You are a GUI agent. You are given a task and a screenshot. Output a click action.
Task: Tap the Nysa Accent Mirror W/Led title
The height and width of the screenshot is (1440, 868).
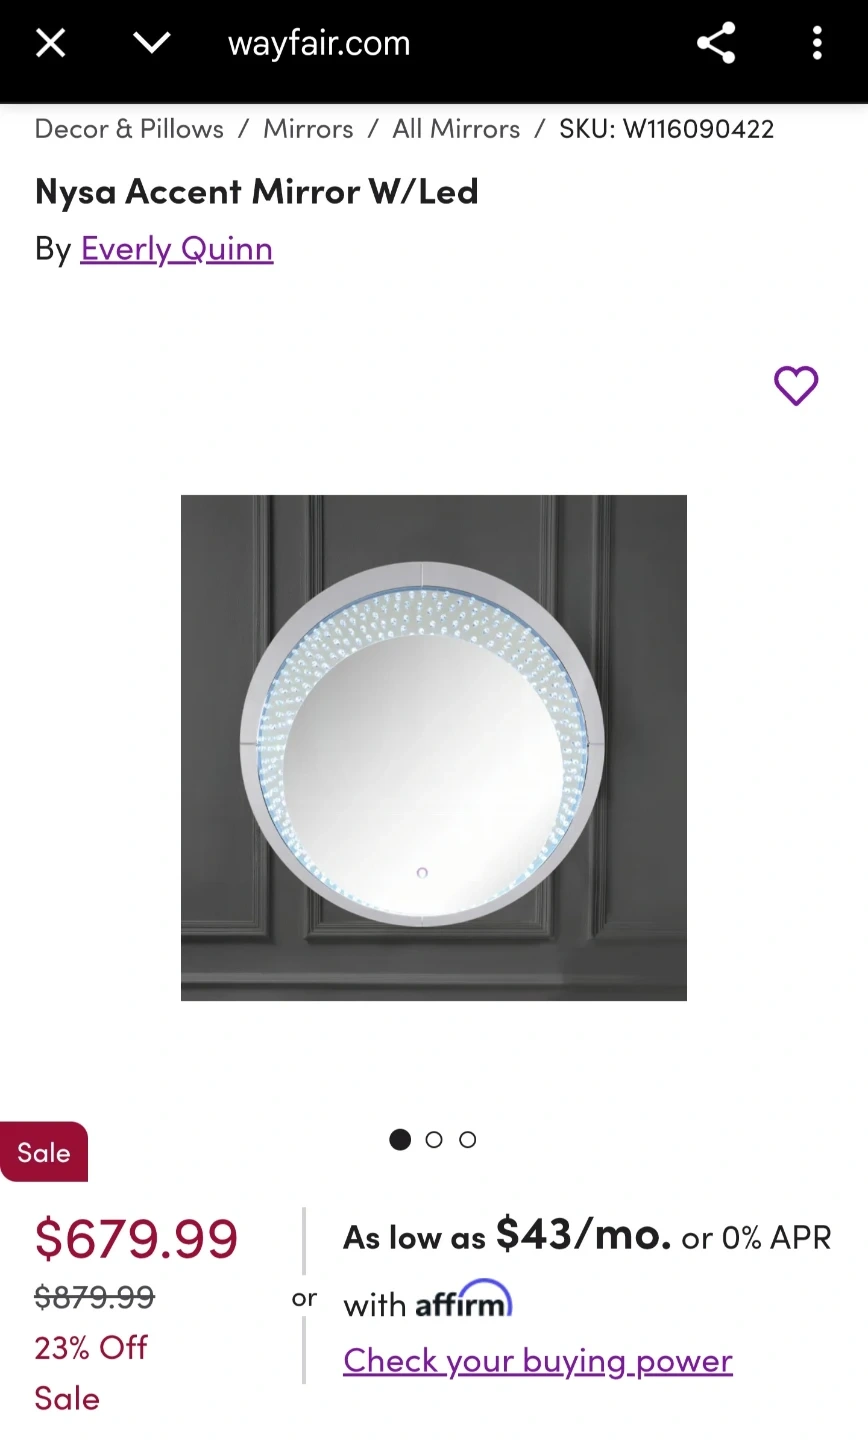[257, 190]
